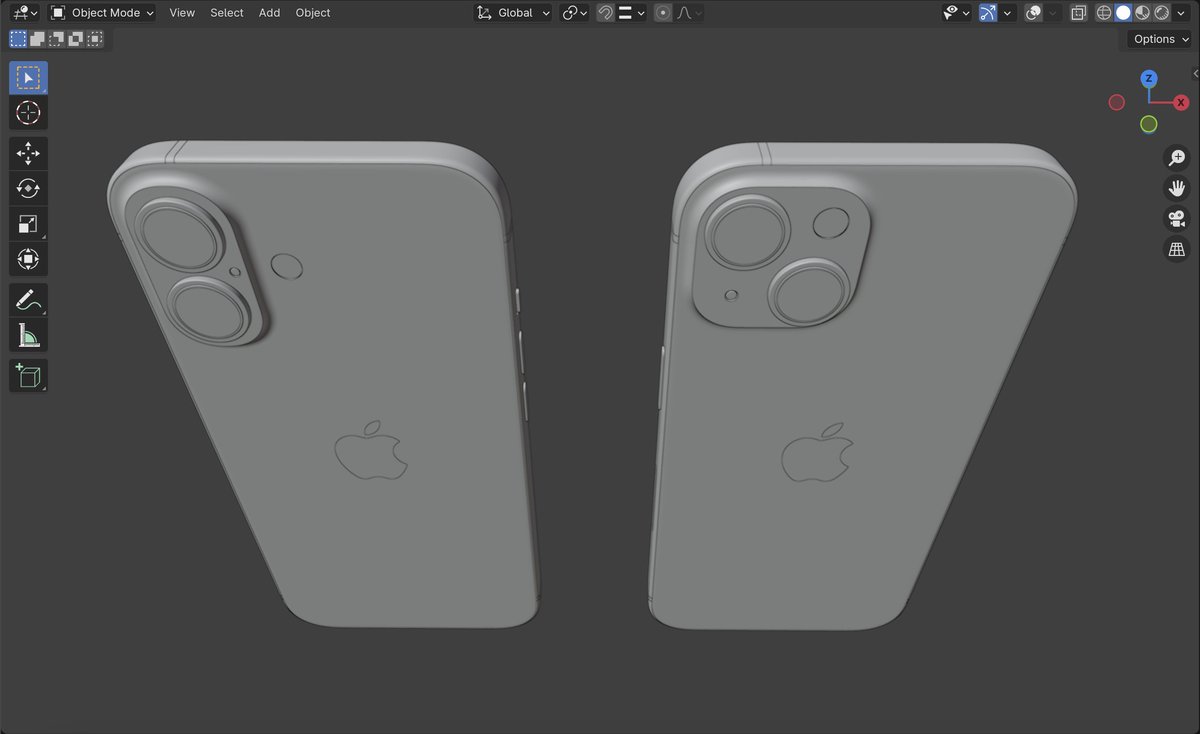Image resolution: width=1200 pixels, height=734 pixels.
Task: Click the red X axis on gizmo
Action: (1181, 102)
